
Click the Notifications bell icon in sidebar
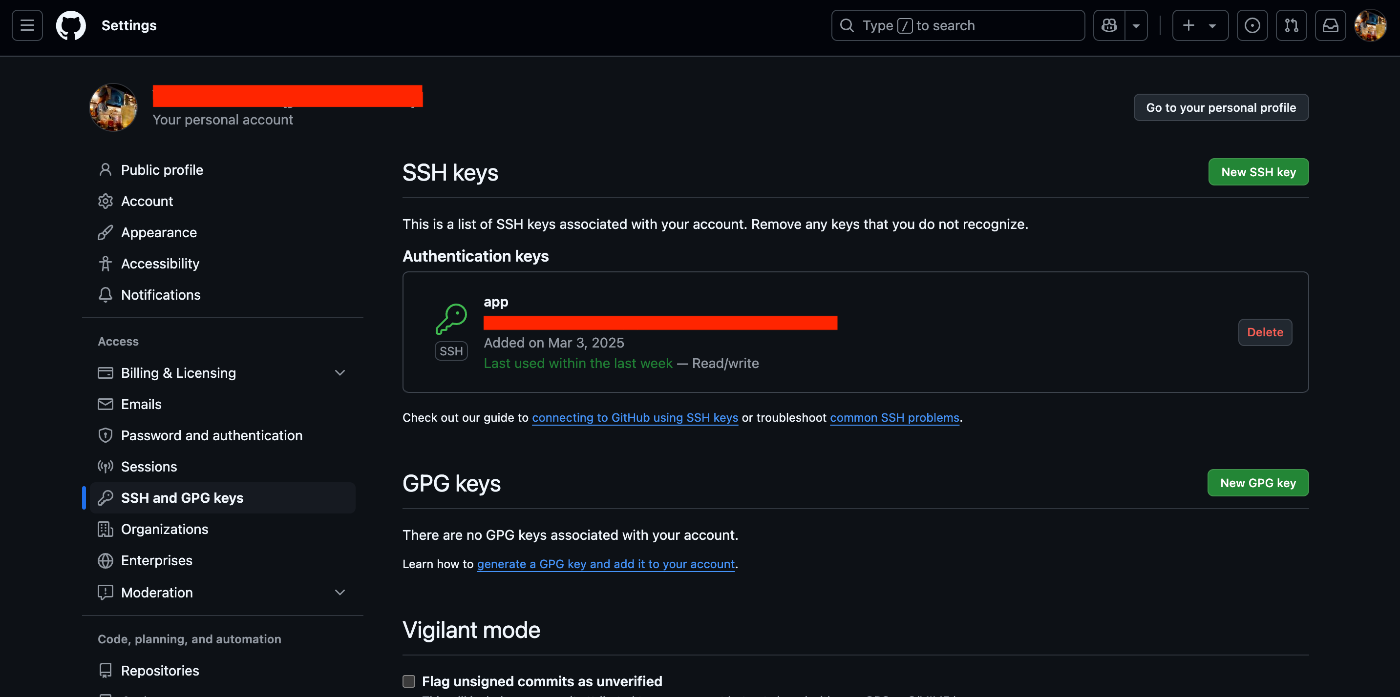click(x=106, y=294)
